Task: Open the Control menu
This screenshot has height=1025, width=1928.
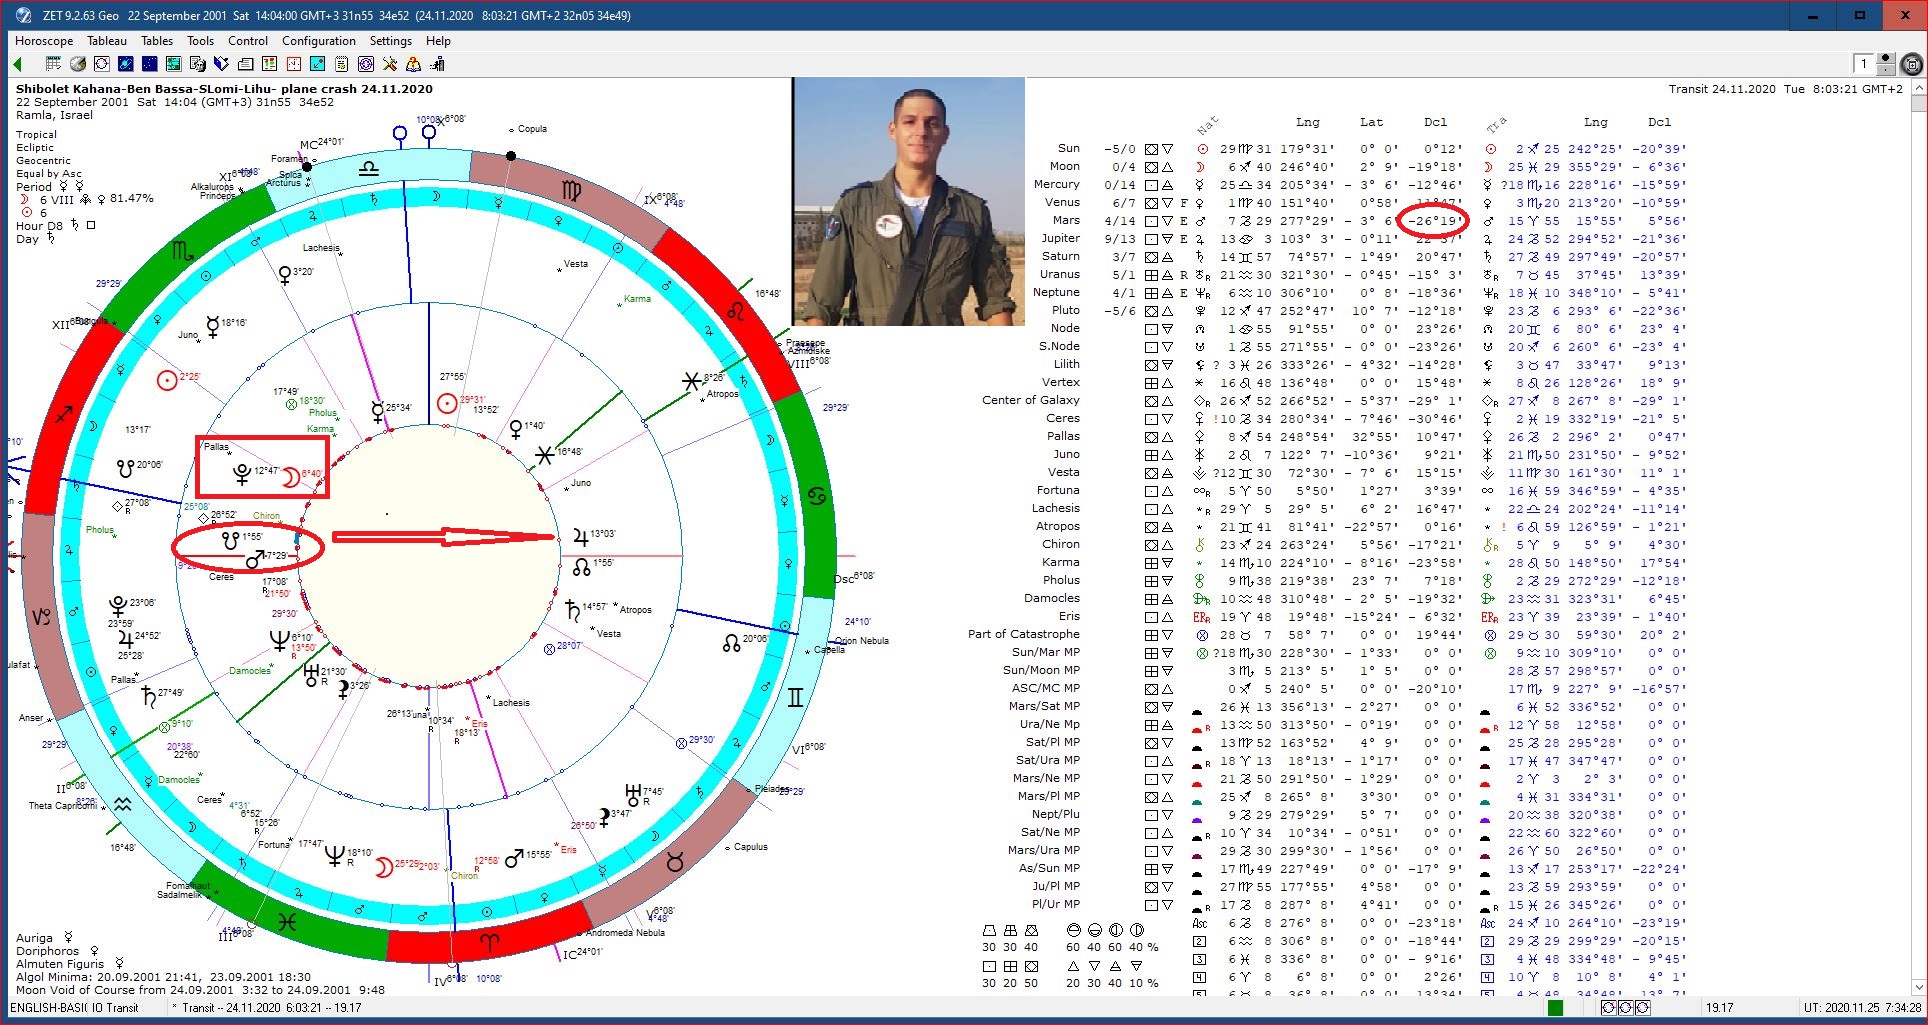Action: (x=248, y=41)
